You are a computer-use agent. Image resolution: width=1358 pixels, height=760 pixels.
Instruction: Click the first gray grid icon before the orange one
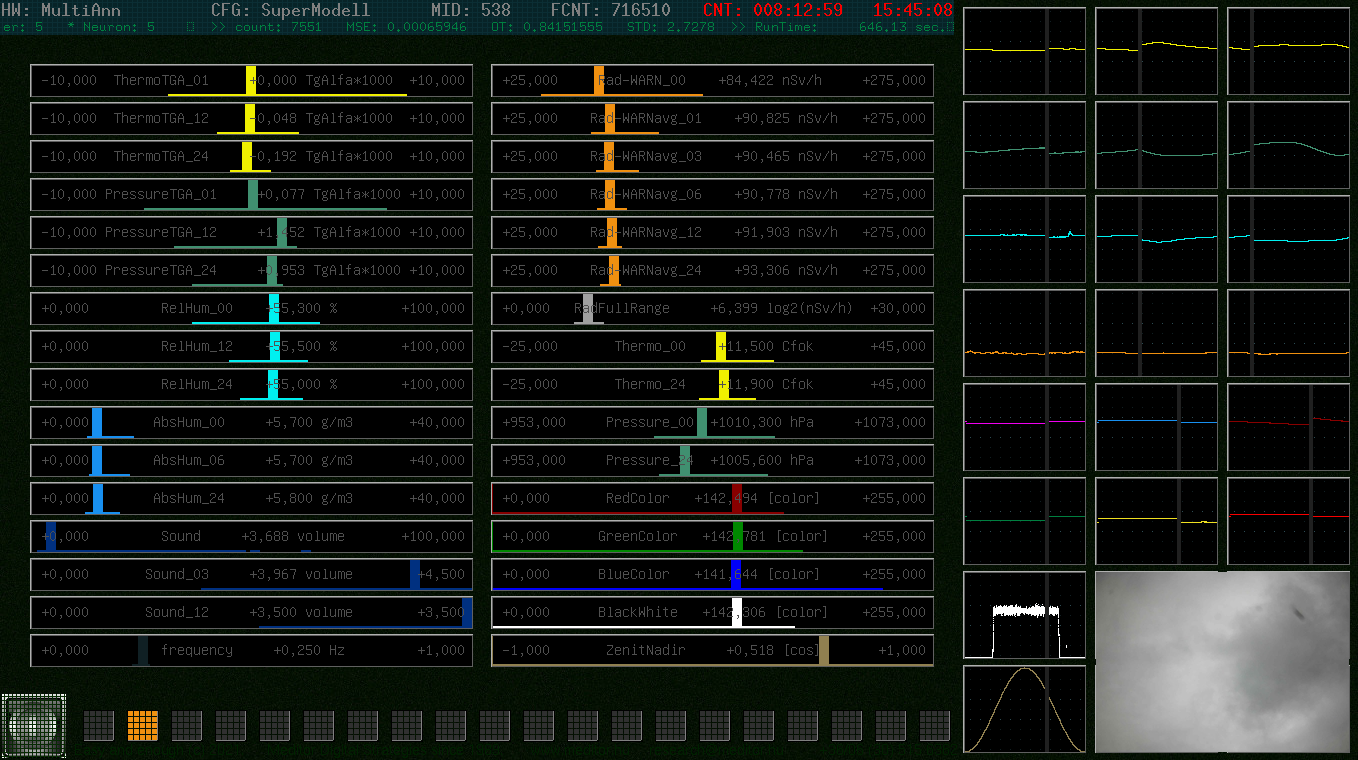(x=99, y=726)
